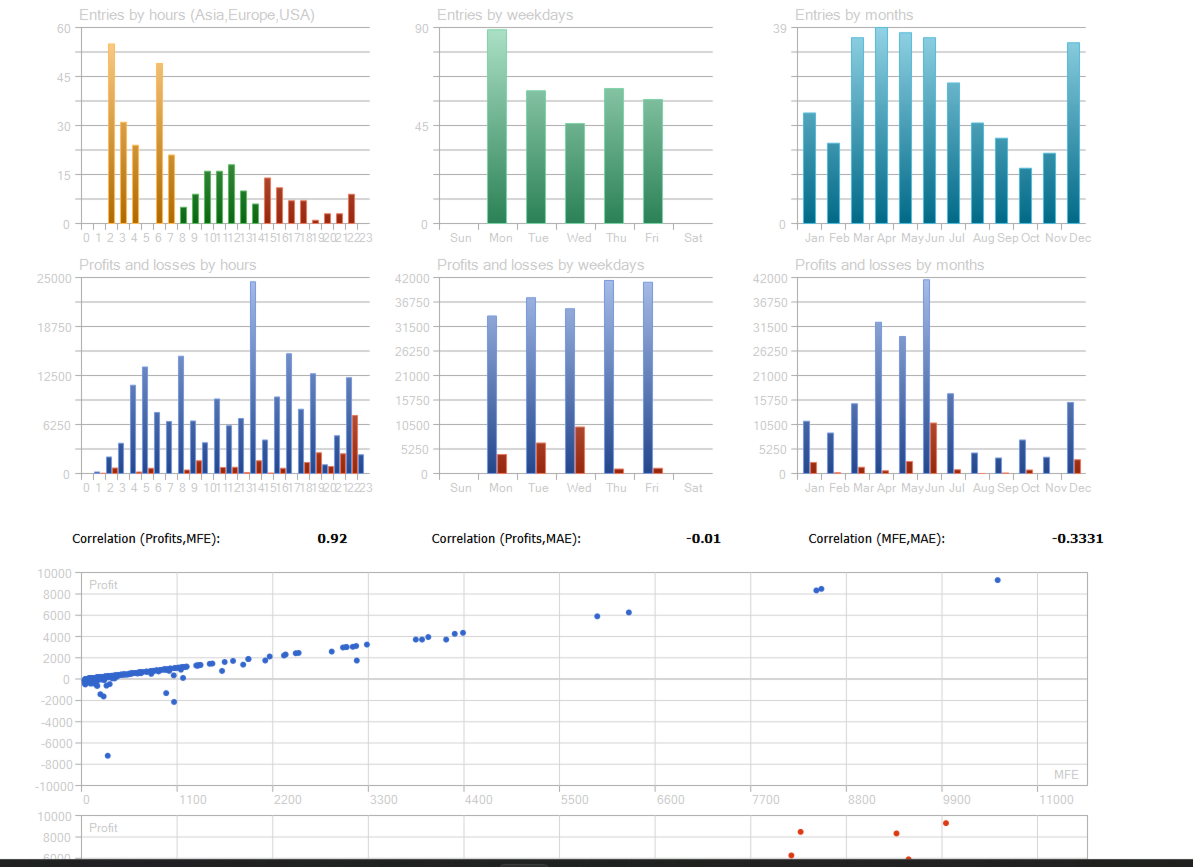Click the red Wednesday loss bar
This screenshot has width=1193, height=867.
tap(581, 450)
